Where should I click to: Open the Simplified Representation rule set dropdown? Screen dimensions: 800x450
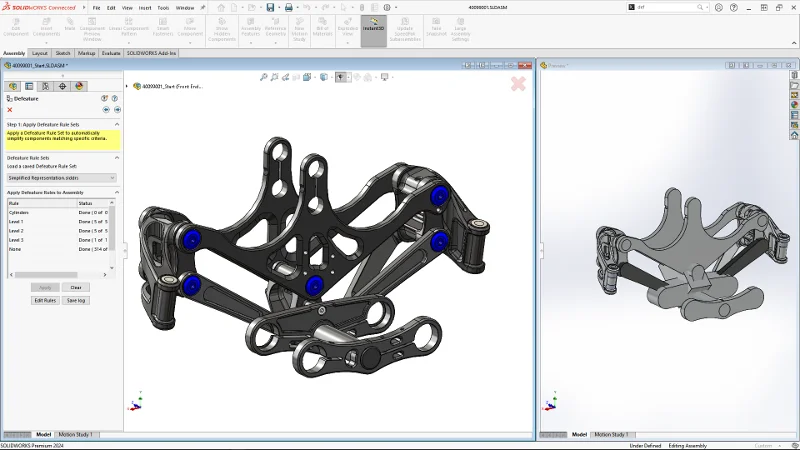61,178
